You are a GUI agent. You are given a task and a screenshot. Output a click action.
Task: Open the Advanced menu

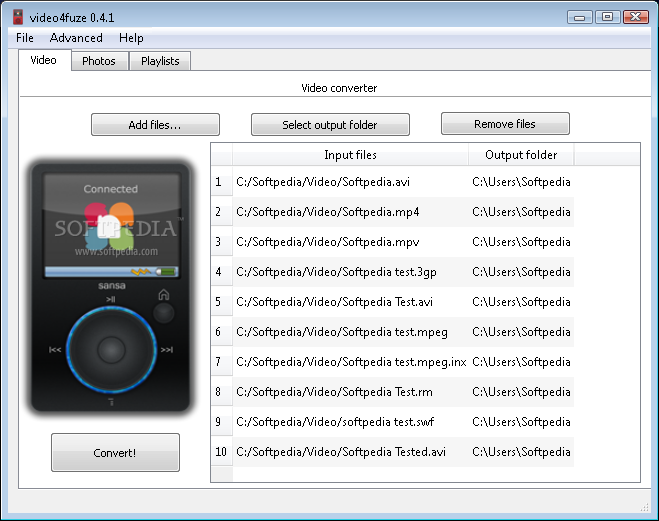point(76,38)
